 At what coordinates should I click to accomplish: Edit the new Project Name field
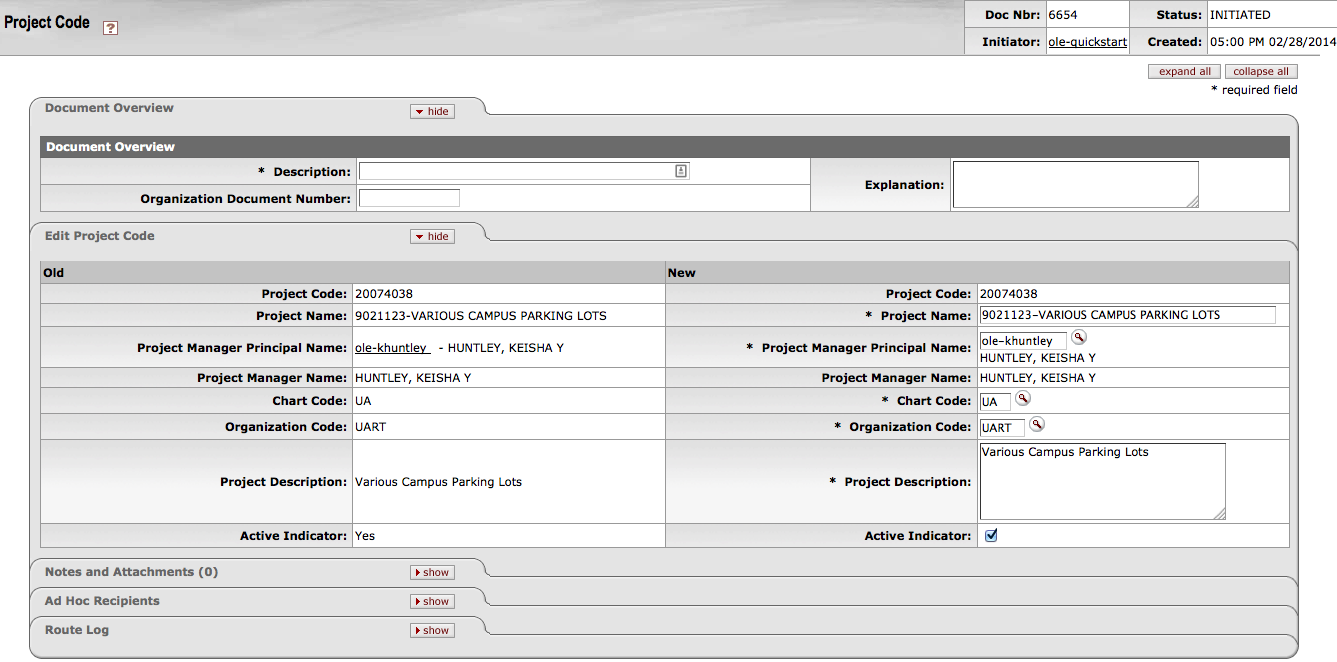[x=1127, y=315]
